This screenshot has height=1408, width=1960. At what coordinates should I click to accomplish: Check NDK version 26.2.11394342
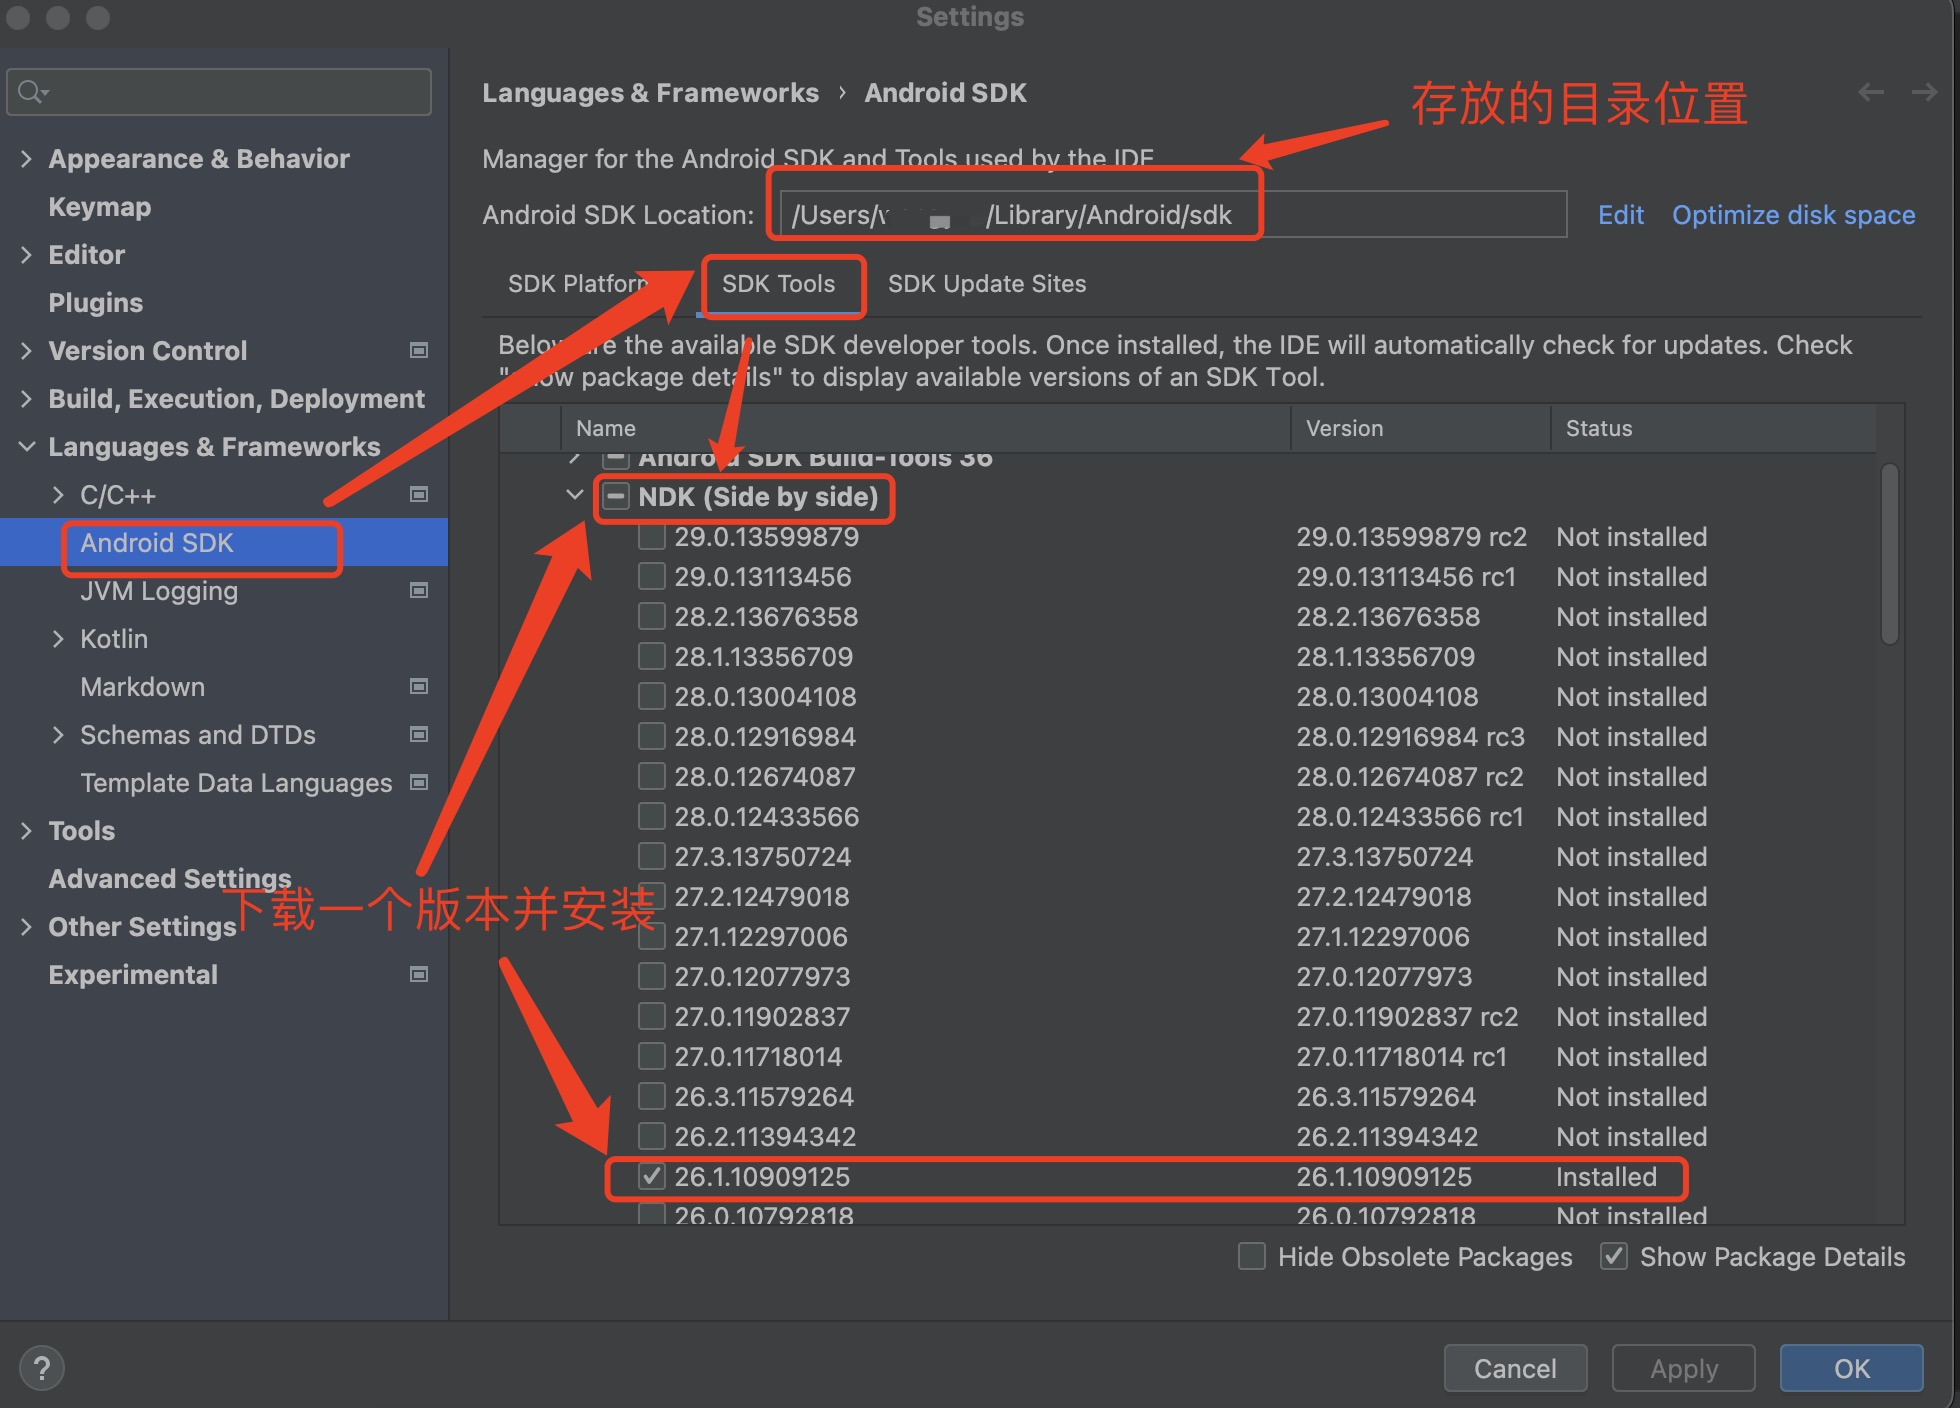[x=652, y=1137]
